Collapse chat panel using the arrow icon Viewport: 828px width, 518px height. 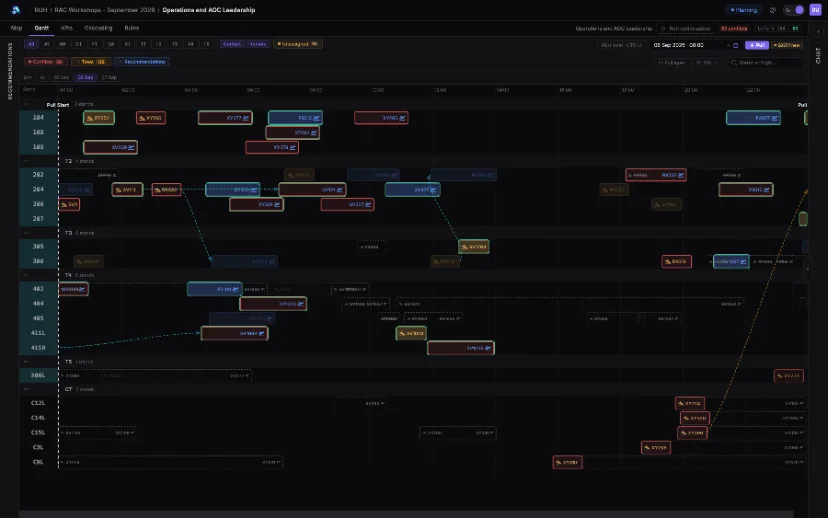[818, 31]
